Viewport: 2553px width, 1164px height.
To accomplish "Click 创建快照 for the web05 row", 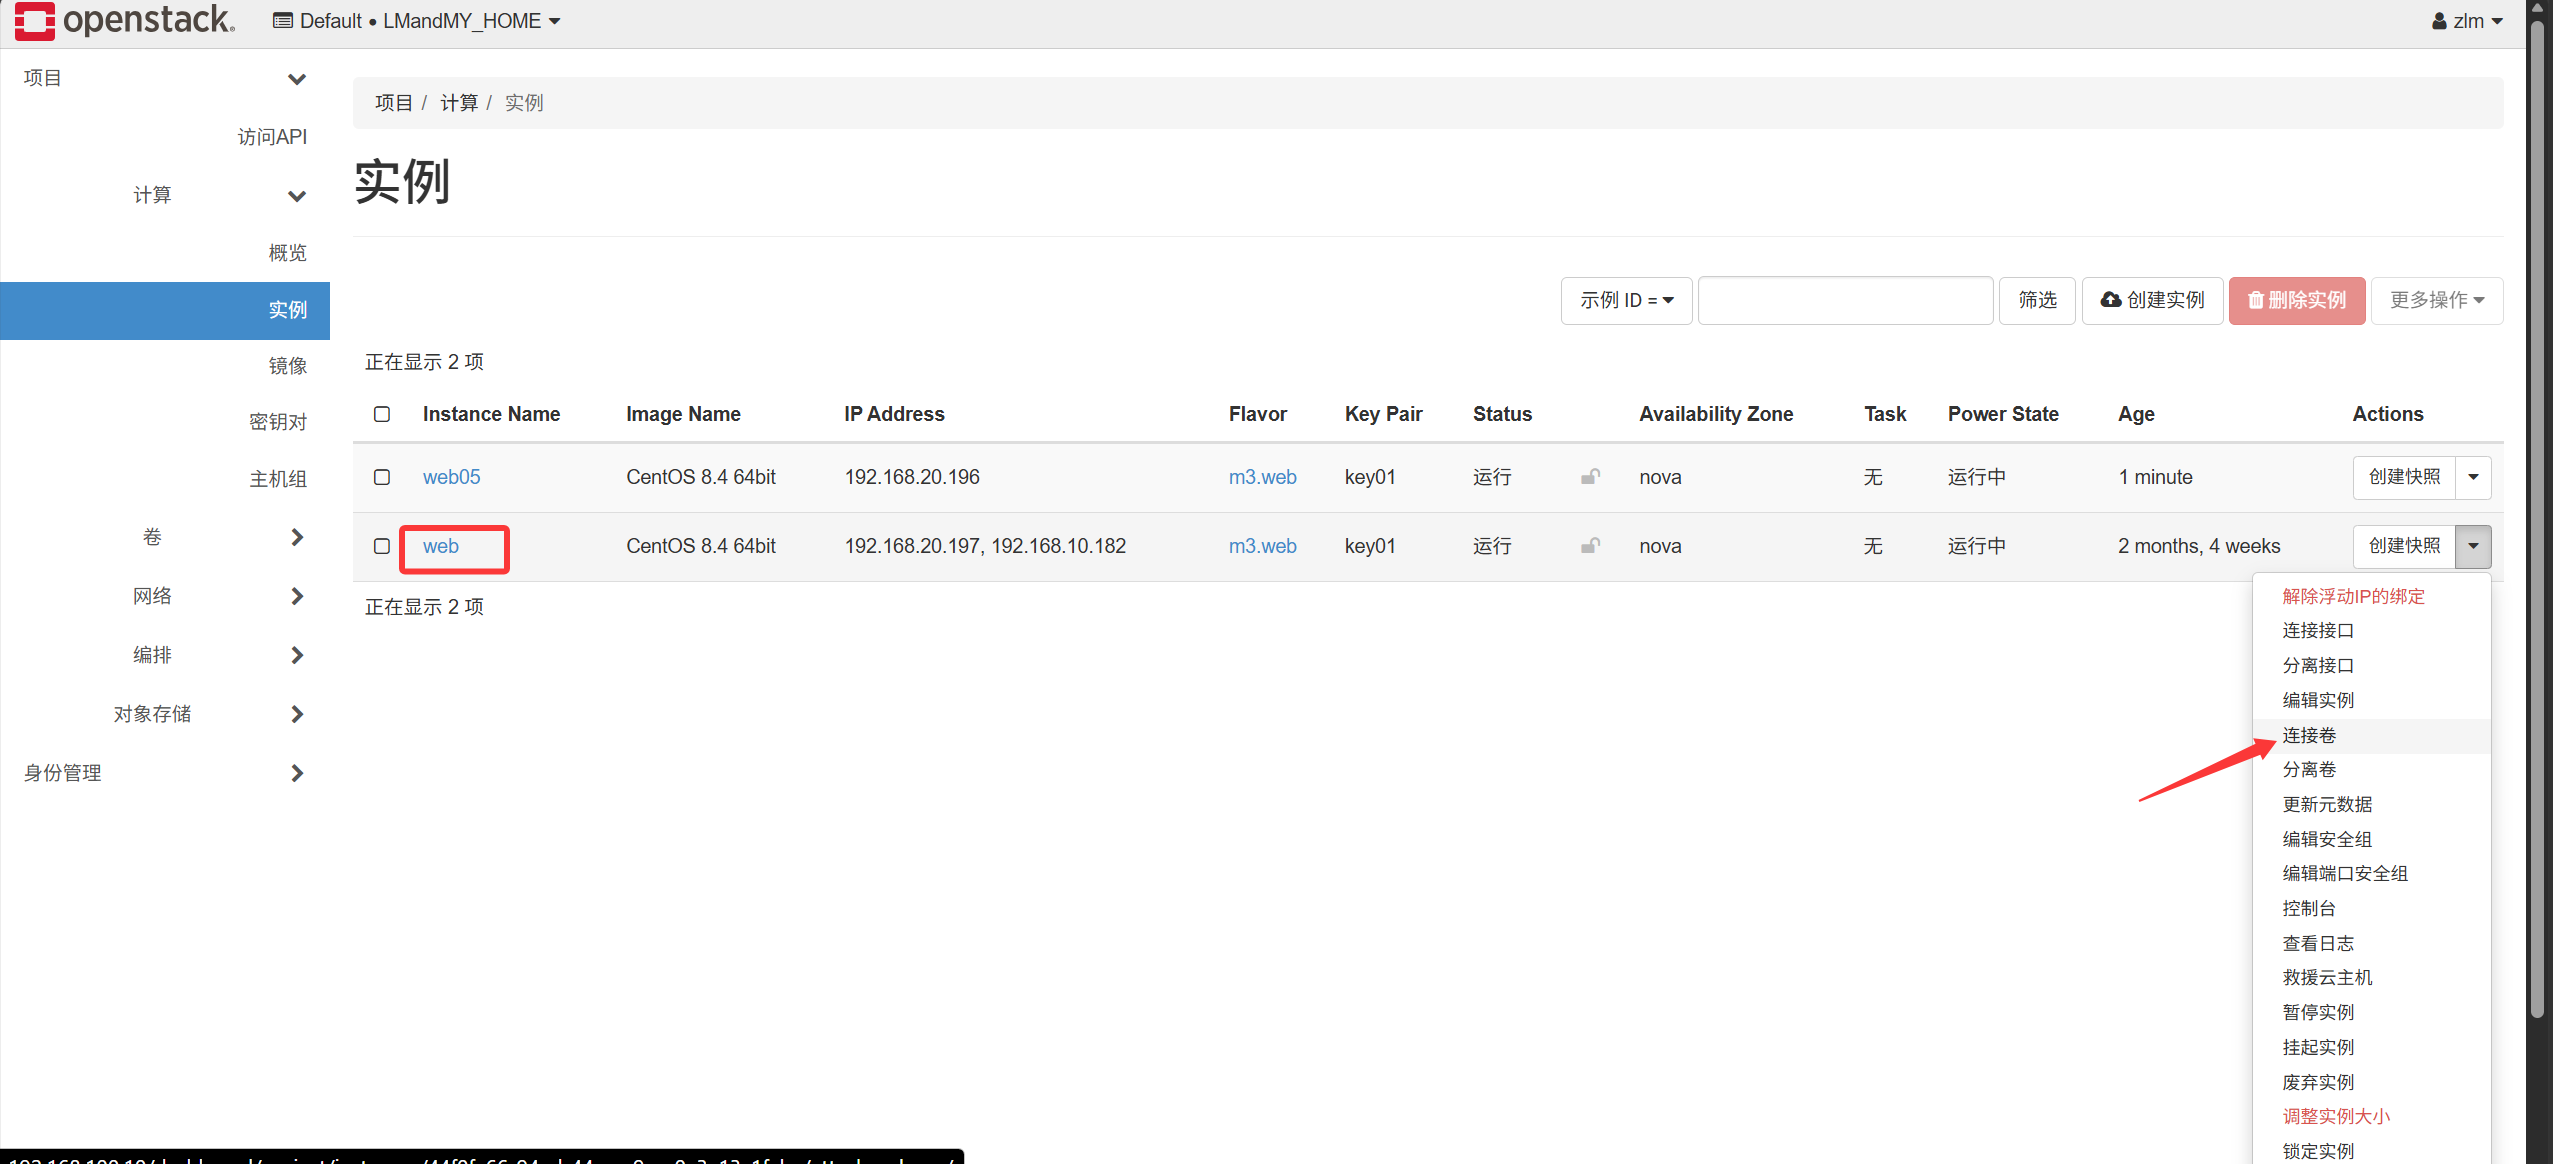I will coord(2404,477).
